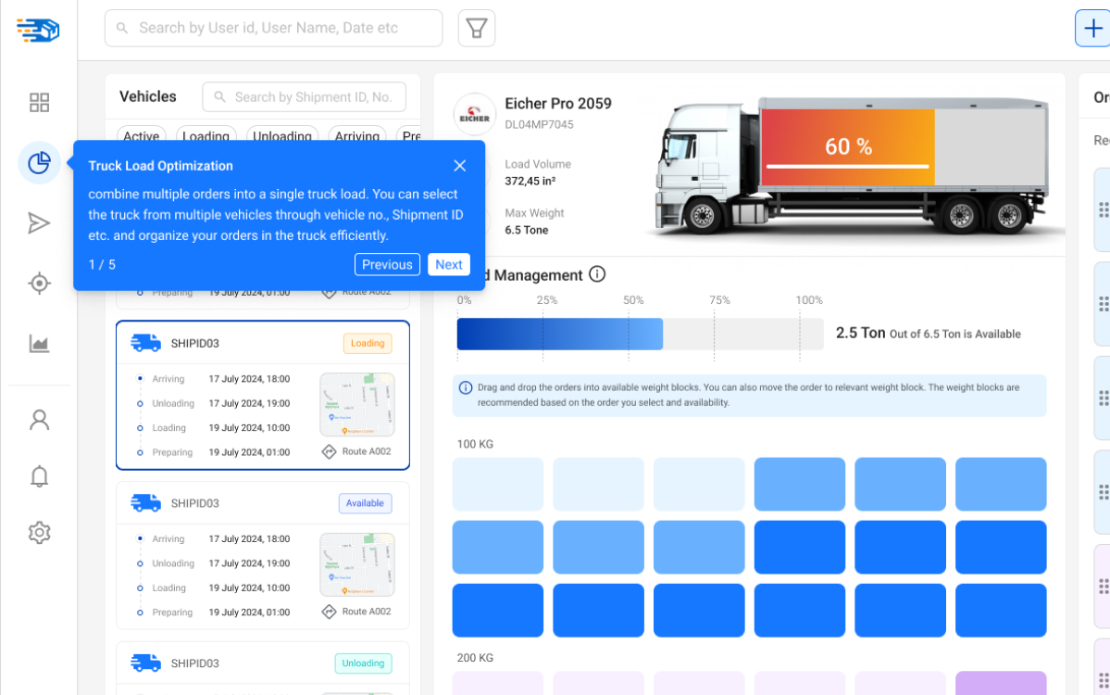
Task: Close the Truck Load Optimization tooltip
Action: tap(459, 166)
